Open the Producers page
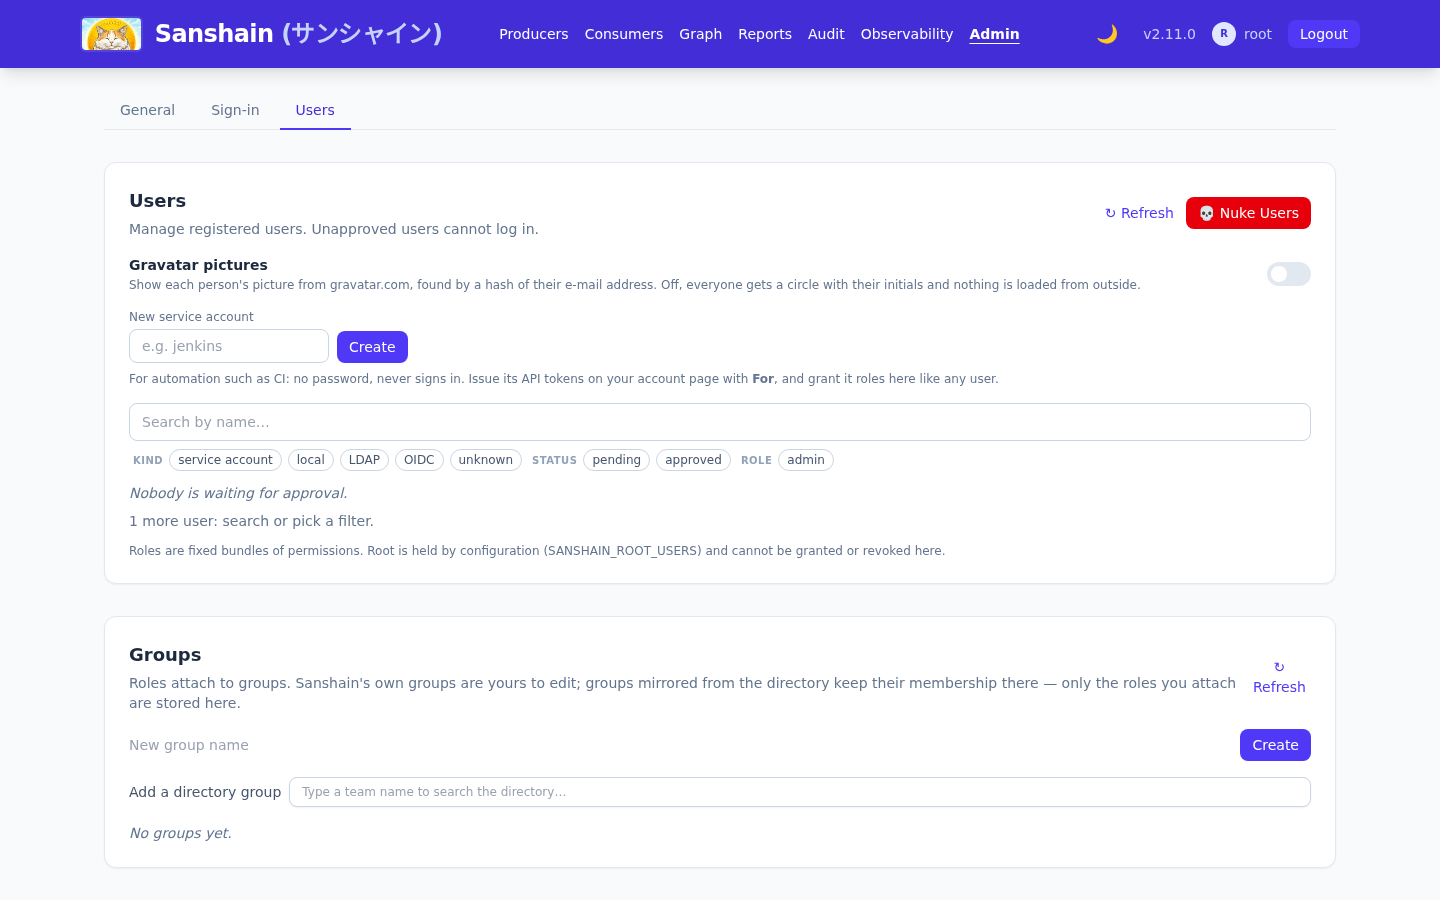The height and width of the screenshot is (900, 1440). pyautogui.click(x=534, y=34)
